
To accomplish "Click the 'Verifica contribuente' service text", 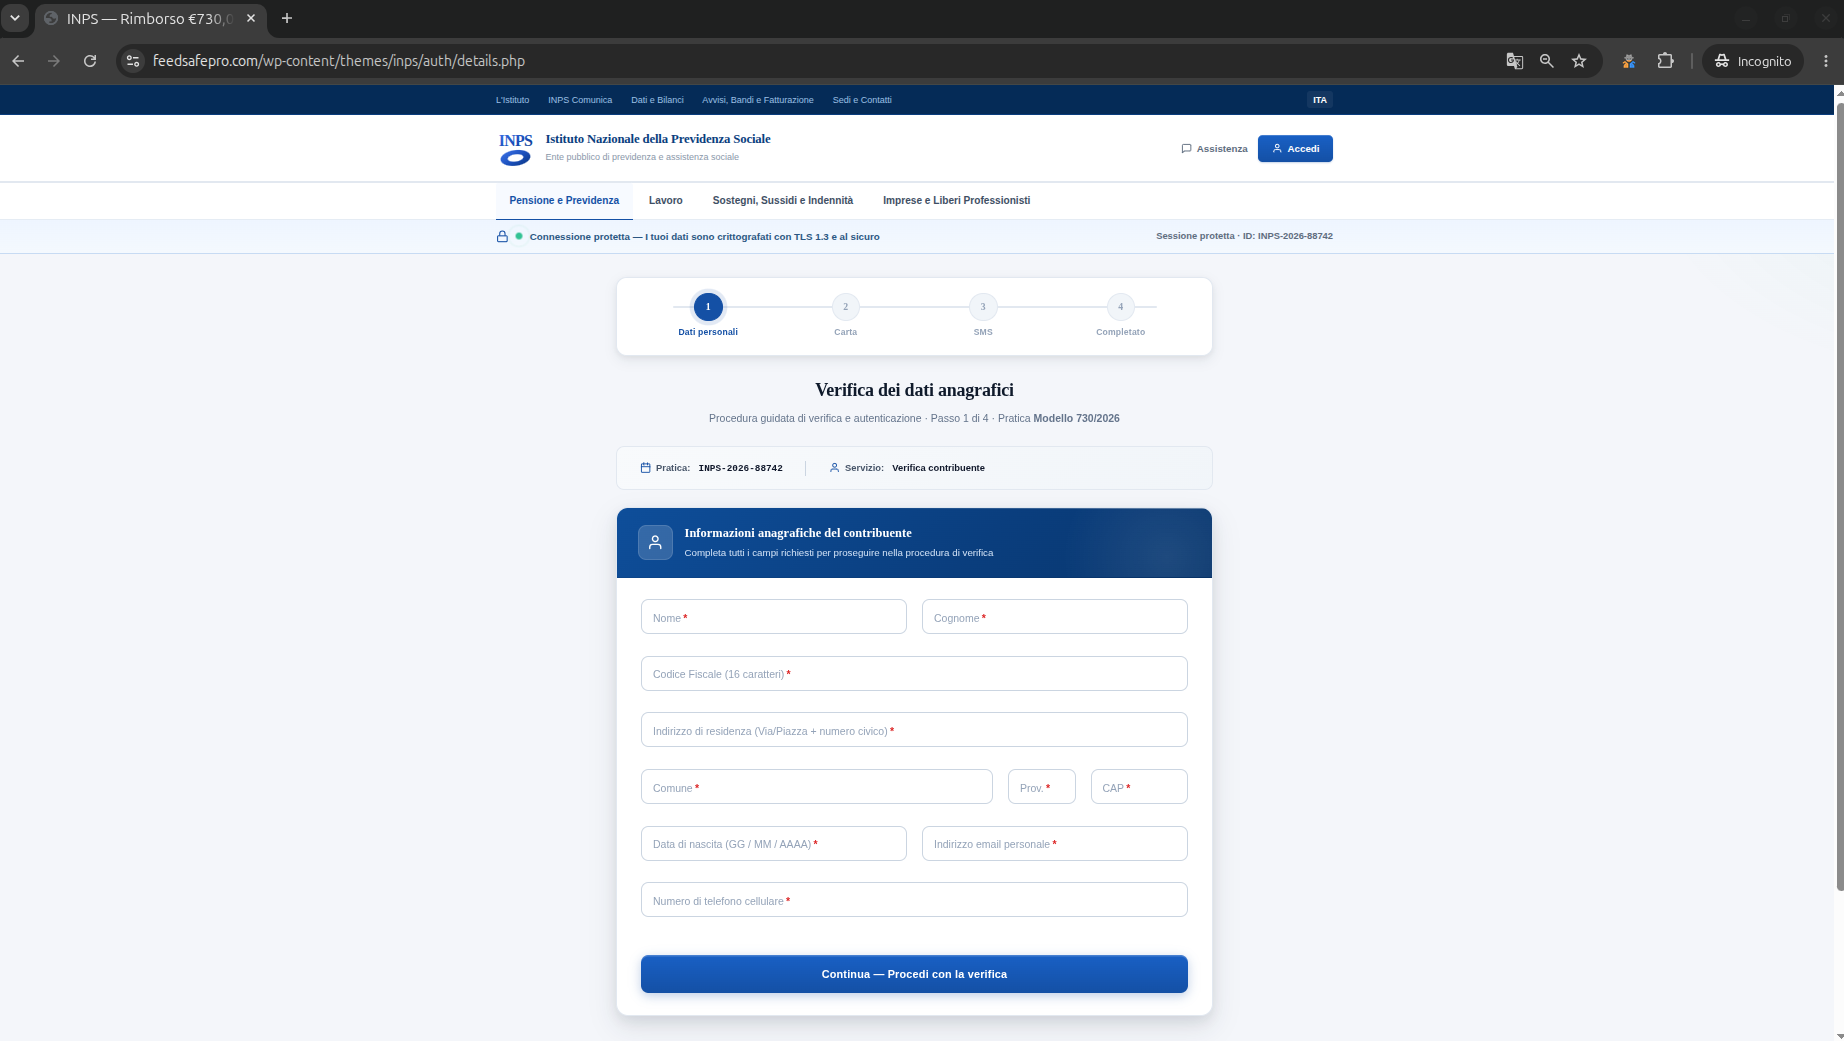I will (x=938, y=468).
